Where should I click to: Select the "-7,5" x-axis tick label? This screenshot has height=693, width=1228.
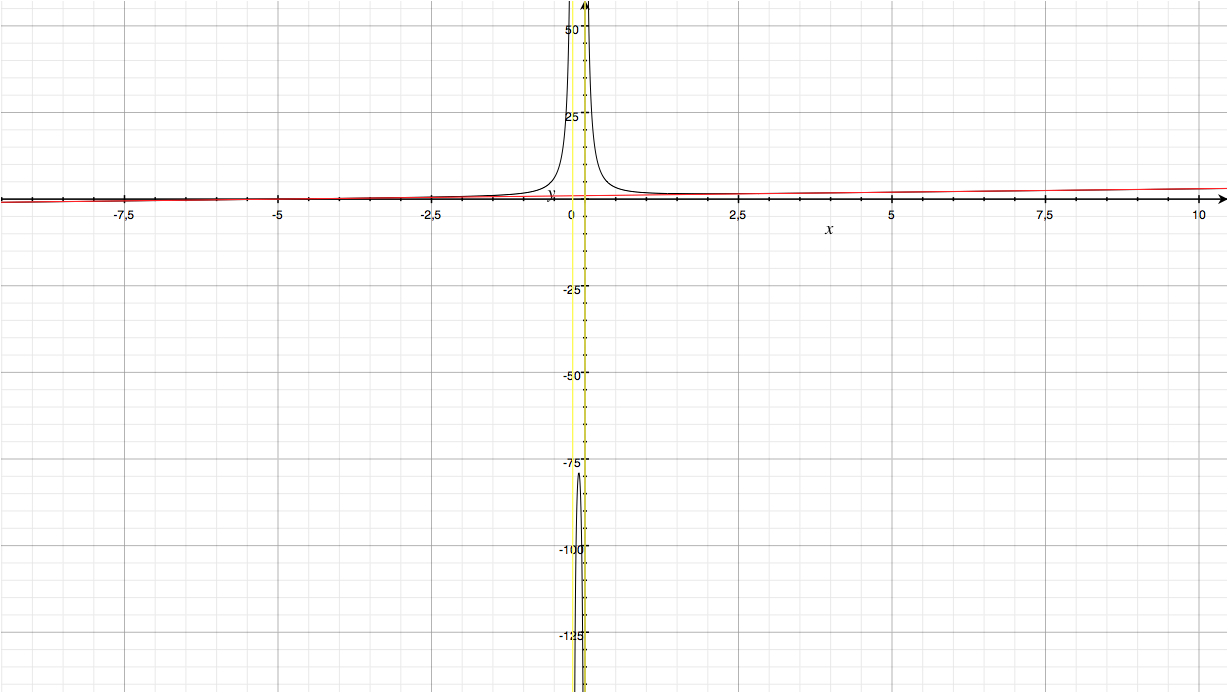click(124, 216)
